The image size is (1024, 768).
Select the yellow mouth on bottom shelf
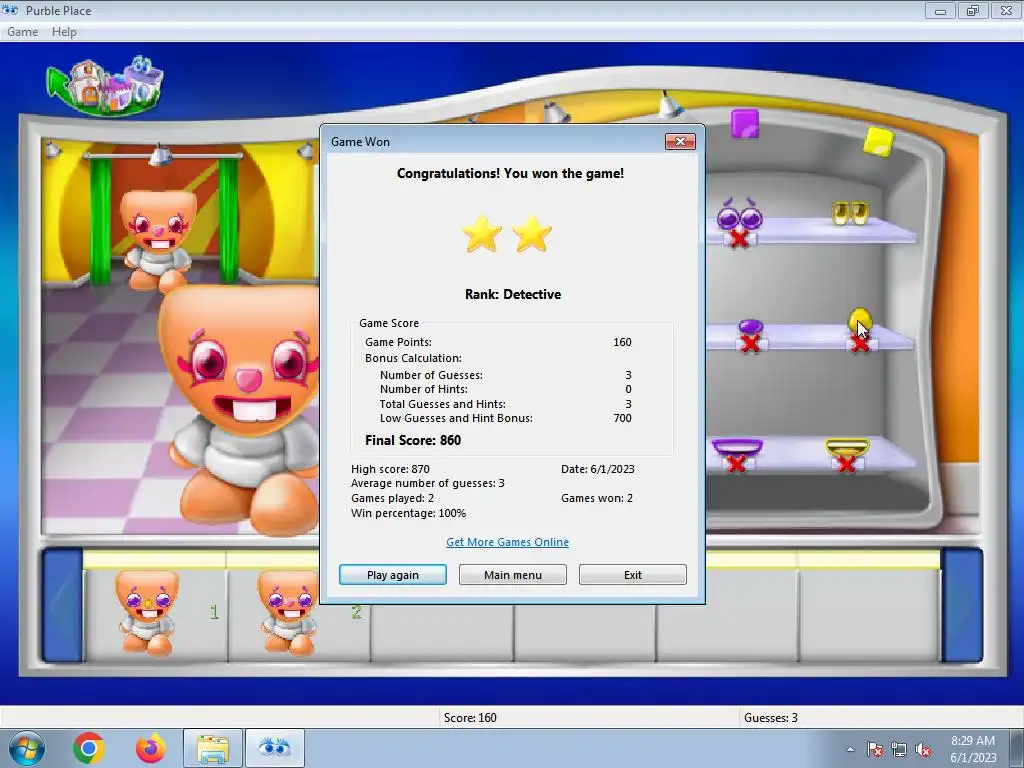pos(847,447)
